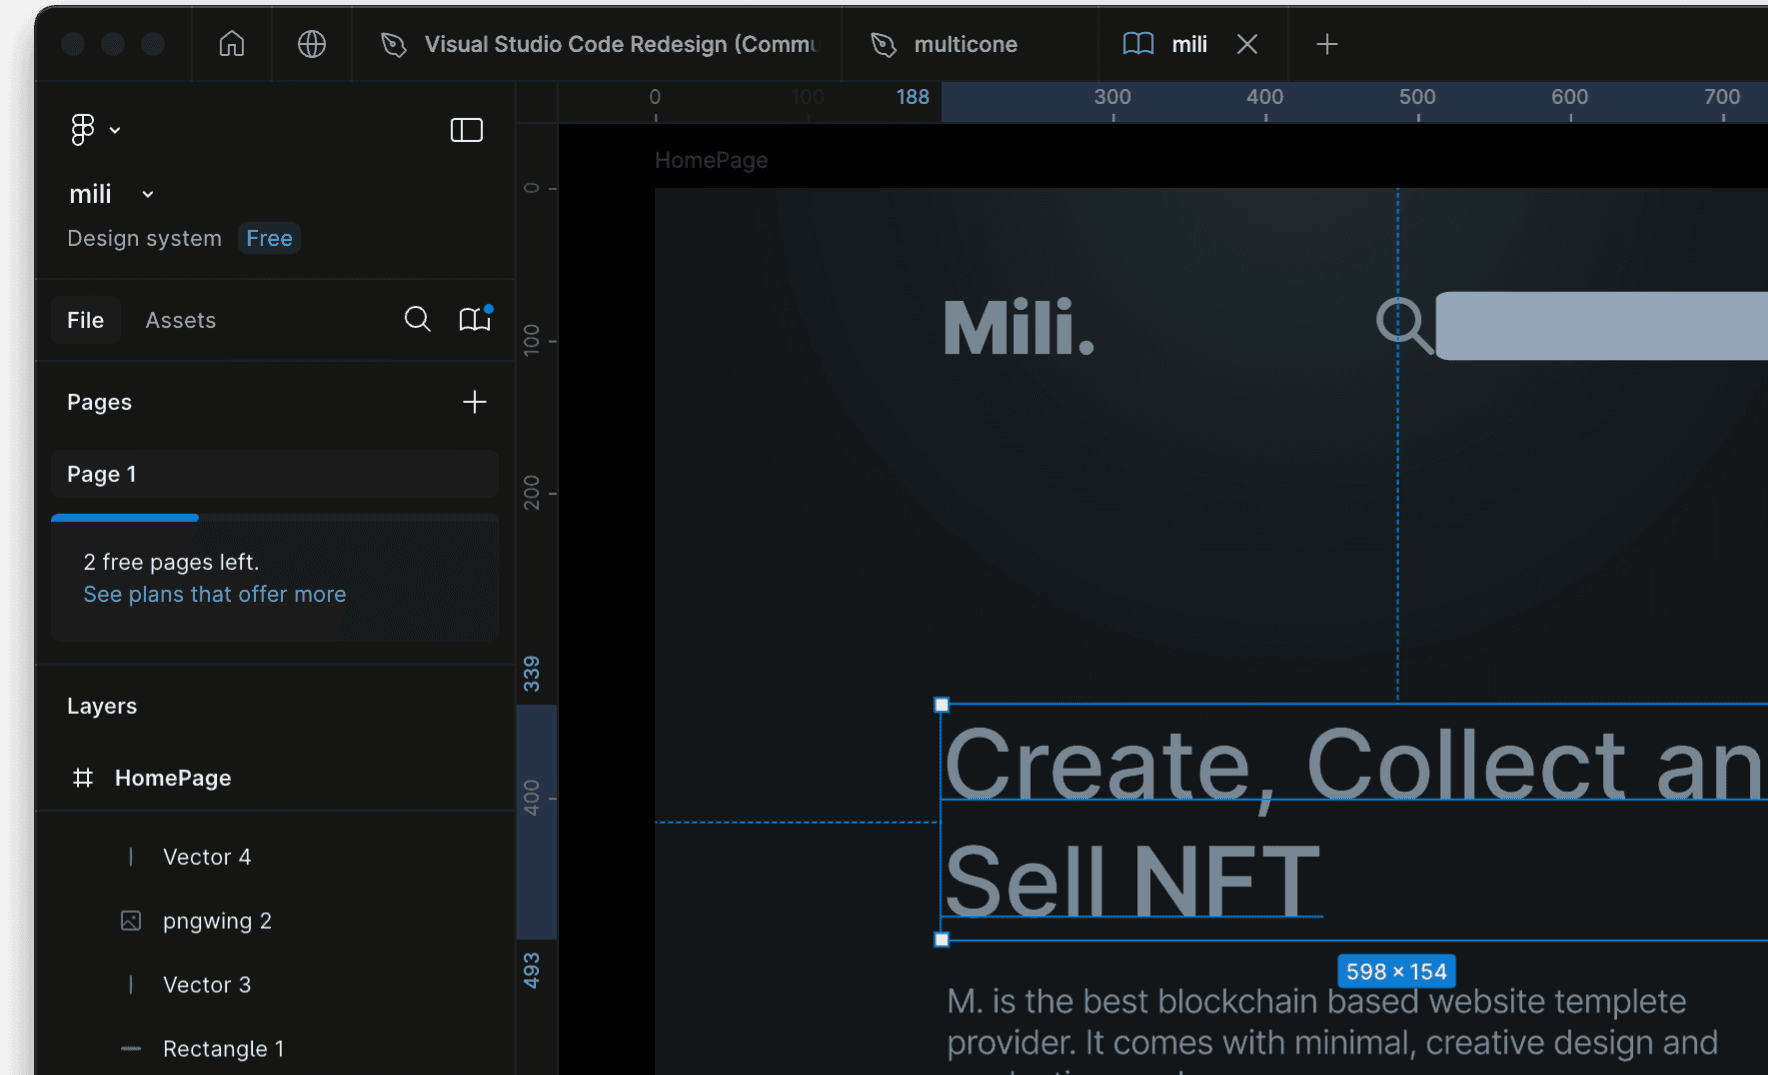Open the Figma main menu logo
Screen dimensions: 1768x1075
pyautogui.click(x=83, y=130)
